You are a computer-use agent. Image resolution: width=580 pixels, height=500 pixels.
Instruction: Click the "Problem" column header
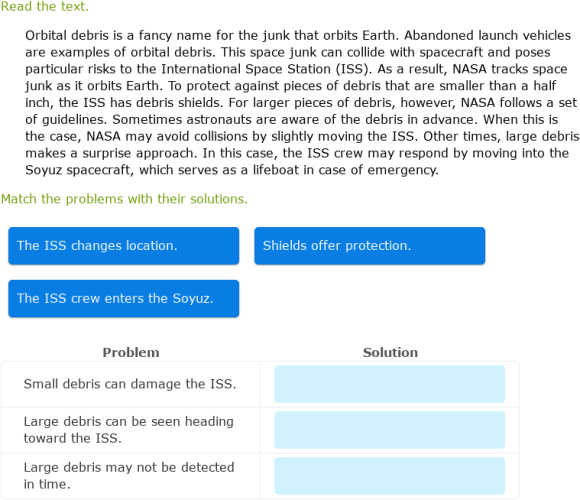click(x=131, y=352)
